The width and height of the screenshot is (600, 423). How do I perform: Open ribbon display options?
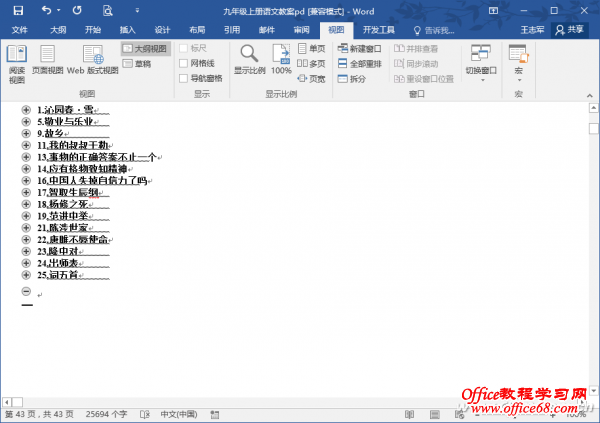[493, 11]
